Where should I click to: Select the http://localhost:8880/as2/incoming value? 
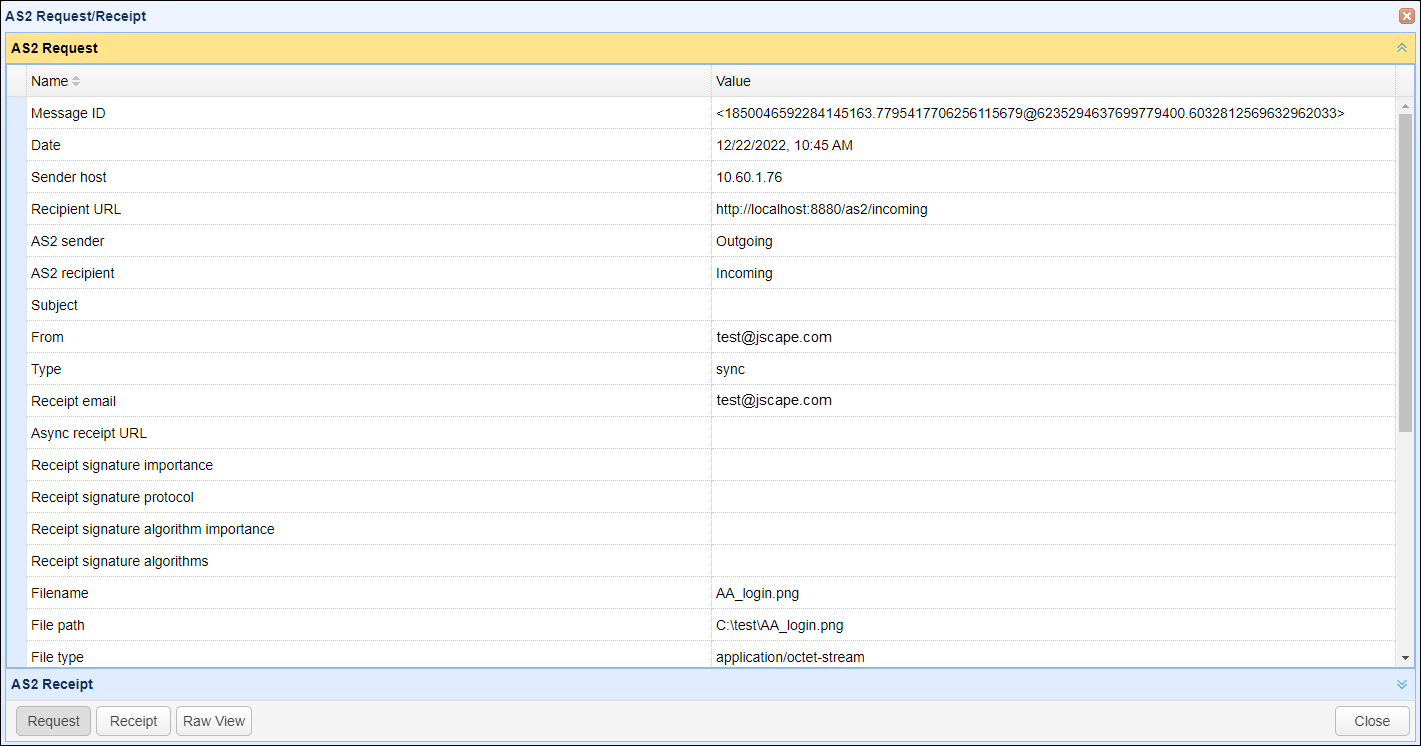[x=822, y=209]
